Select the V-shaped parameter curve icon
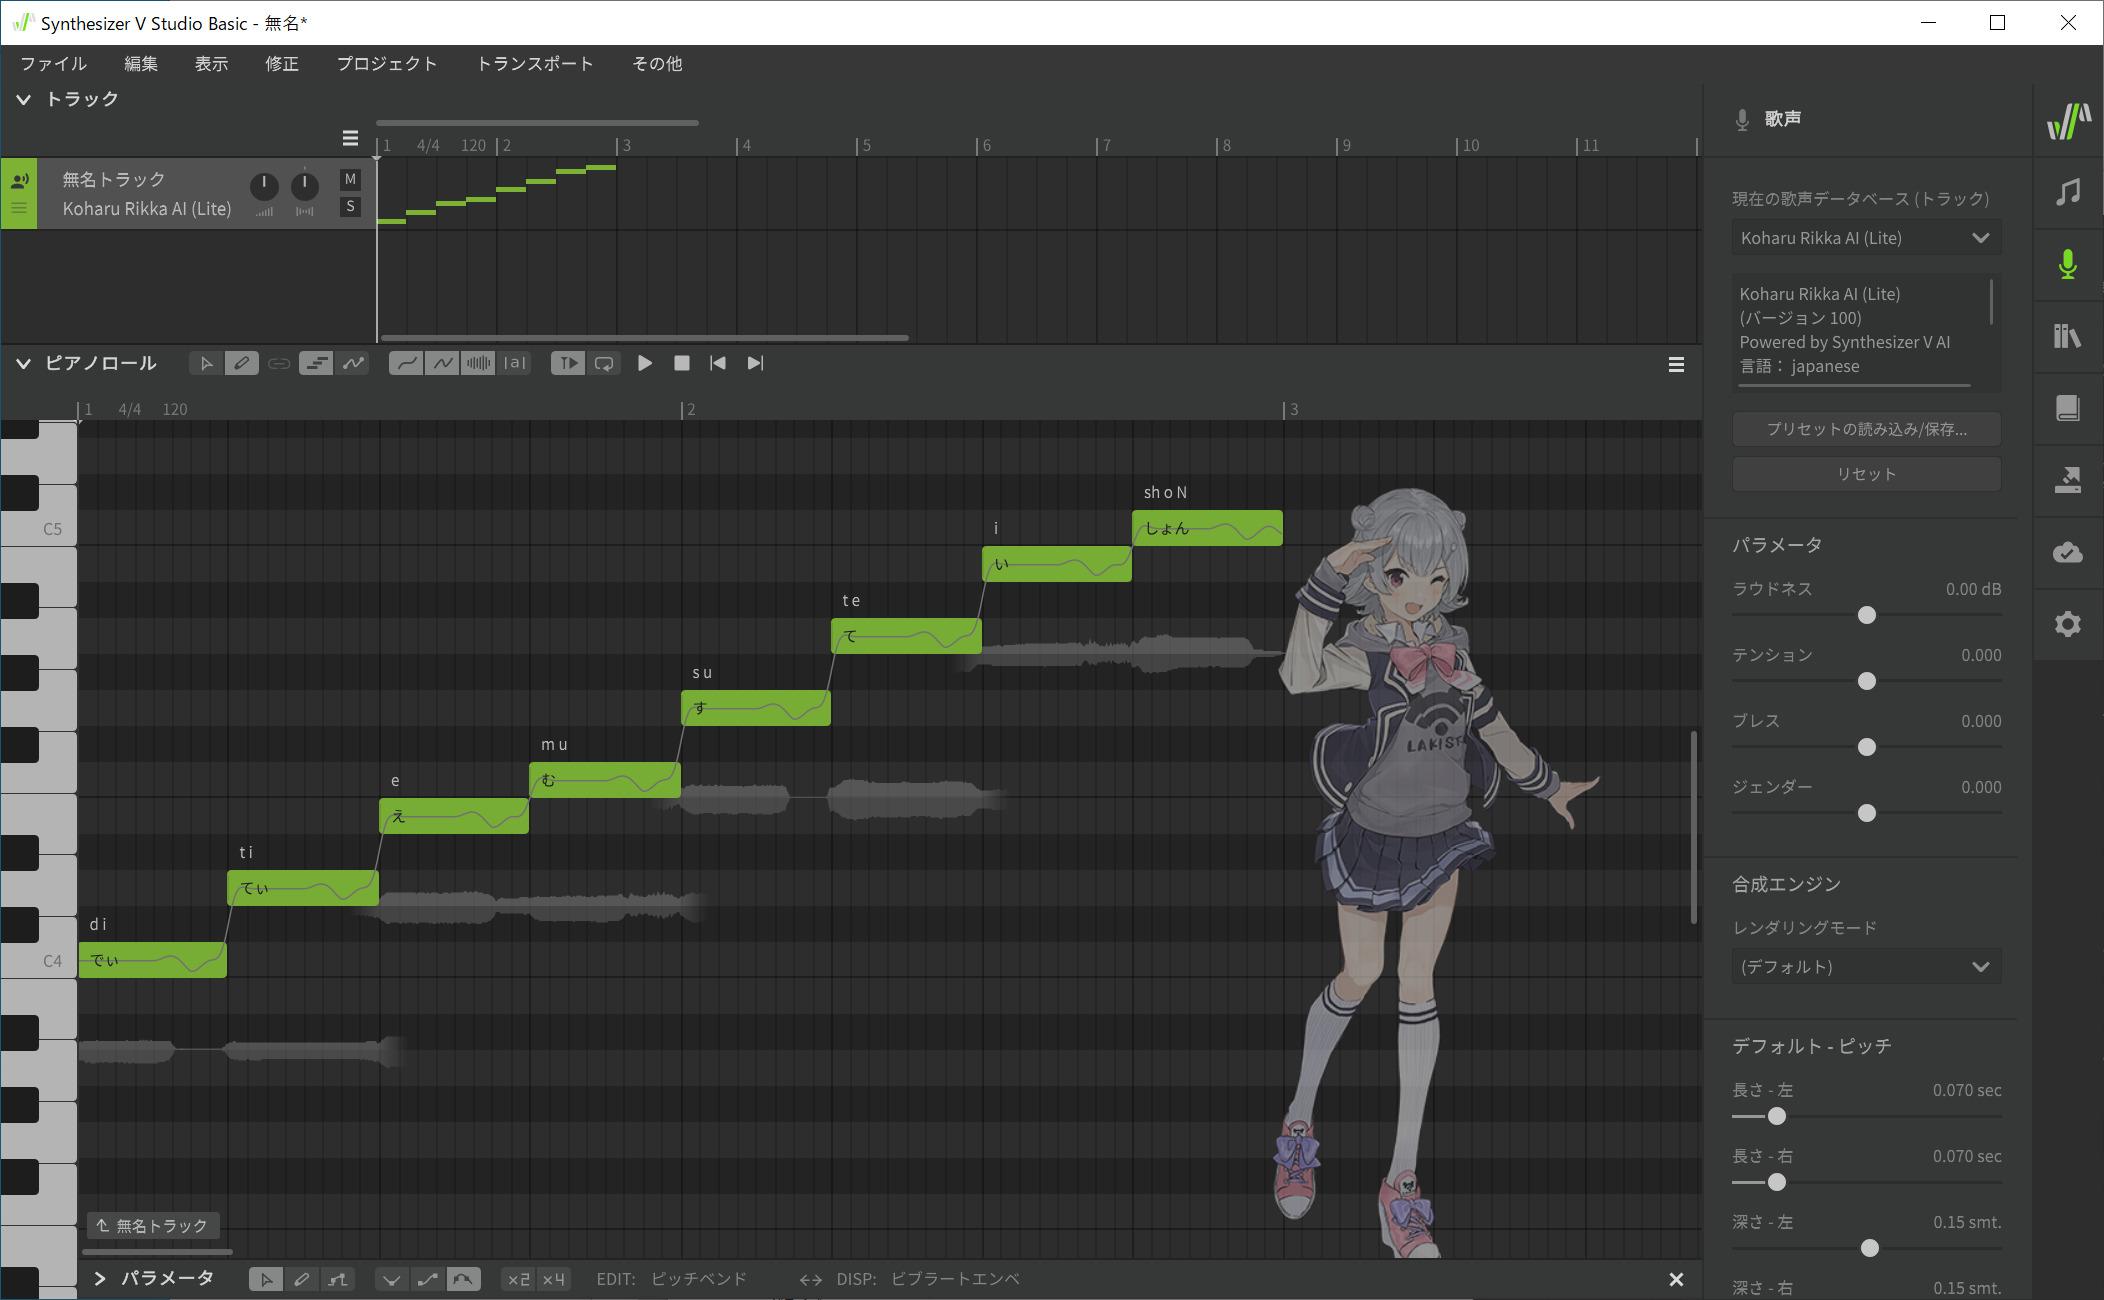Image resolution: width=2104 pixels, height=1300 pixels. click(391, 1279)
